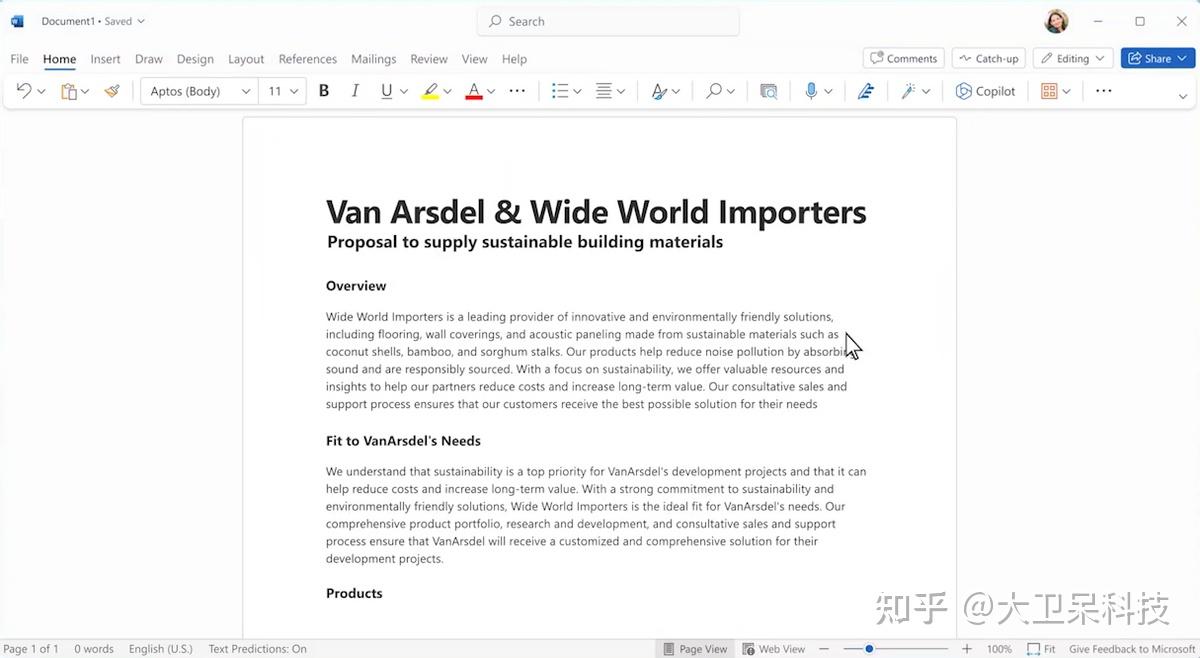Expand bullet list dropdown arrow
The height and width of the screenshot is (658, 1200).
pyautogui.click(x=577, y=91)
